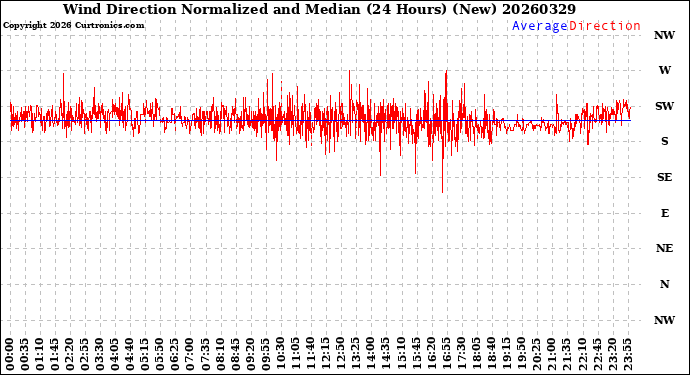Image resolution: width=690 pixels, height=375 pixels.
Task: Click the 21:00 time axis label
Action: pos(551,355)
